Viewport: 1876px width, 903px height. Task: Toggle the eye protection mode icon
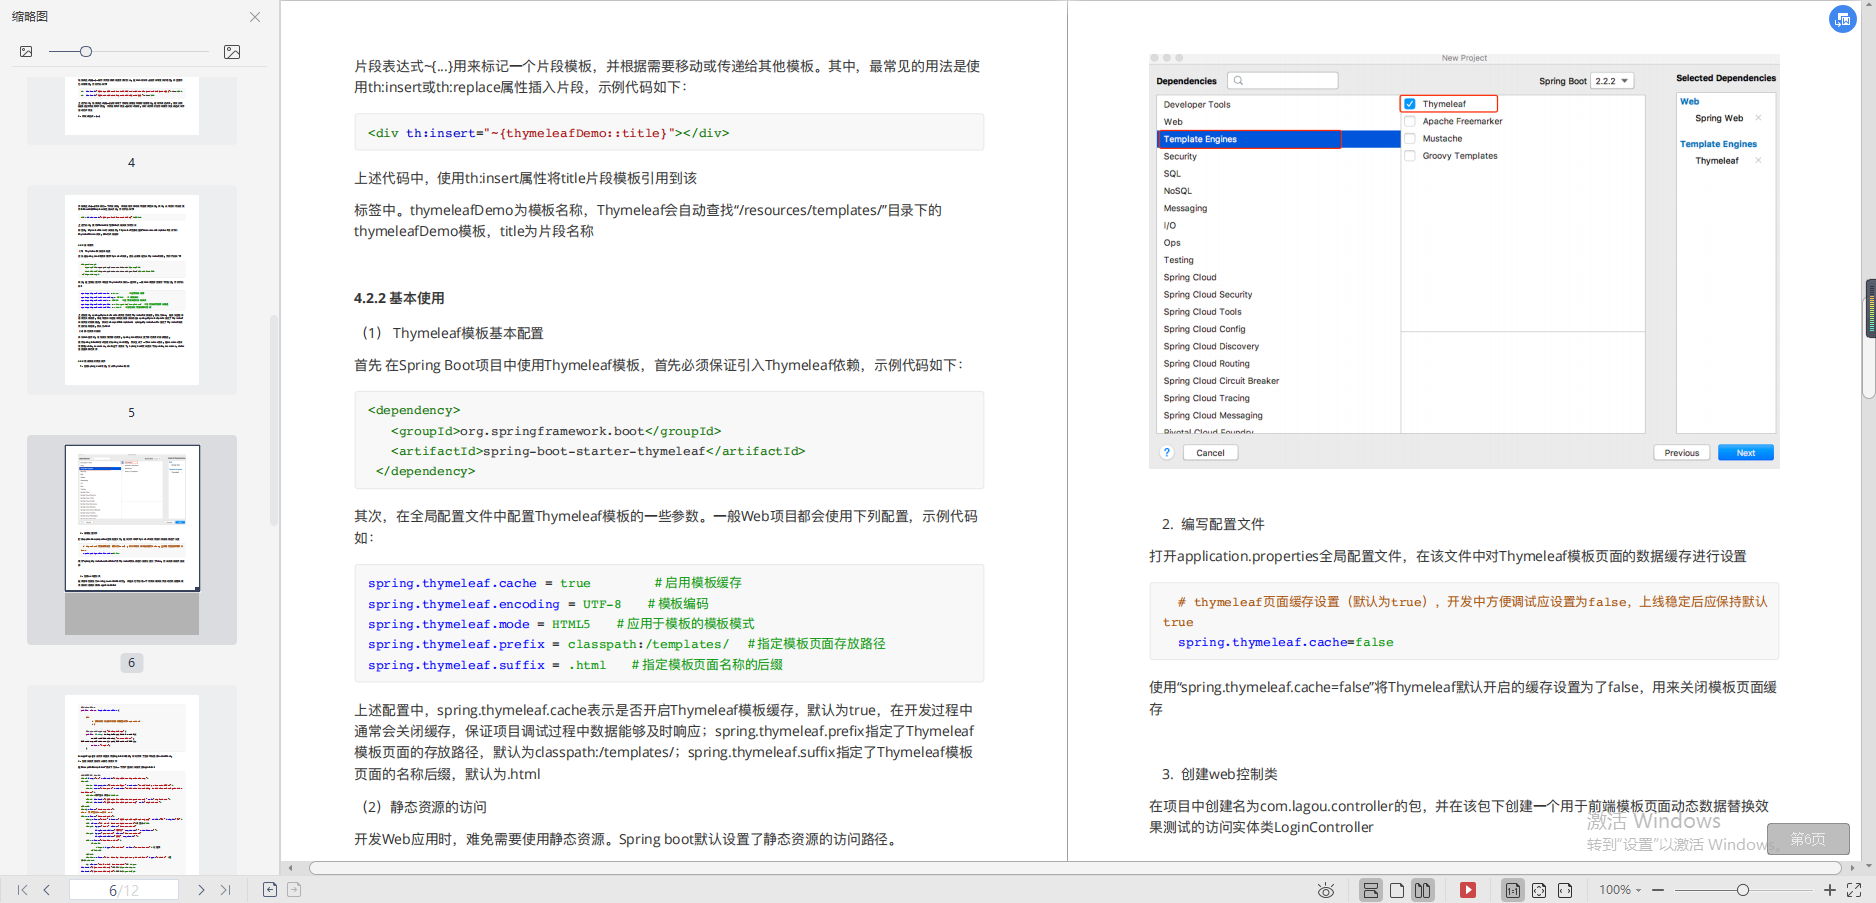coord(1326,890)
